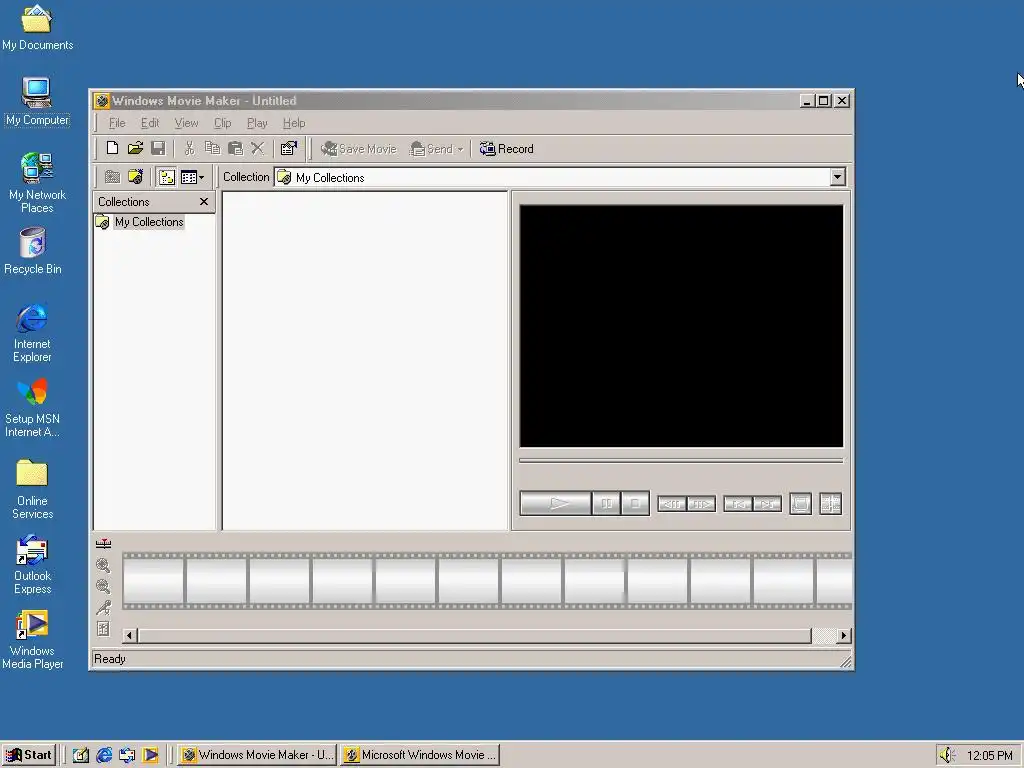The width and height of the screenshot is (1024, 768).
Task: Launch Media Player from Quick Launch
Action: 150,755
